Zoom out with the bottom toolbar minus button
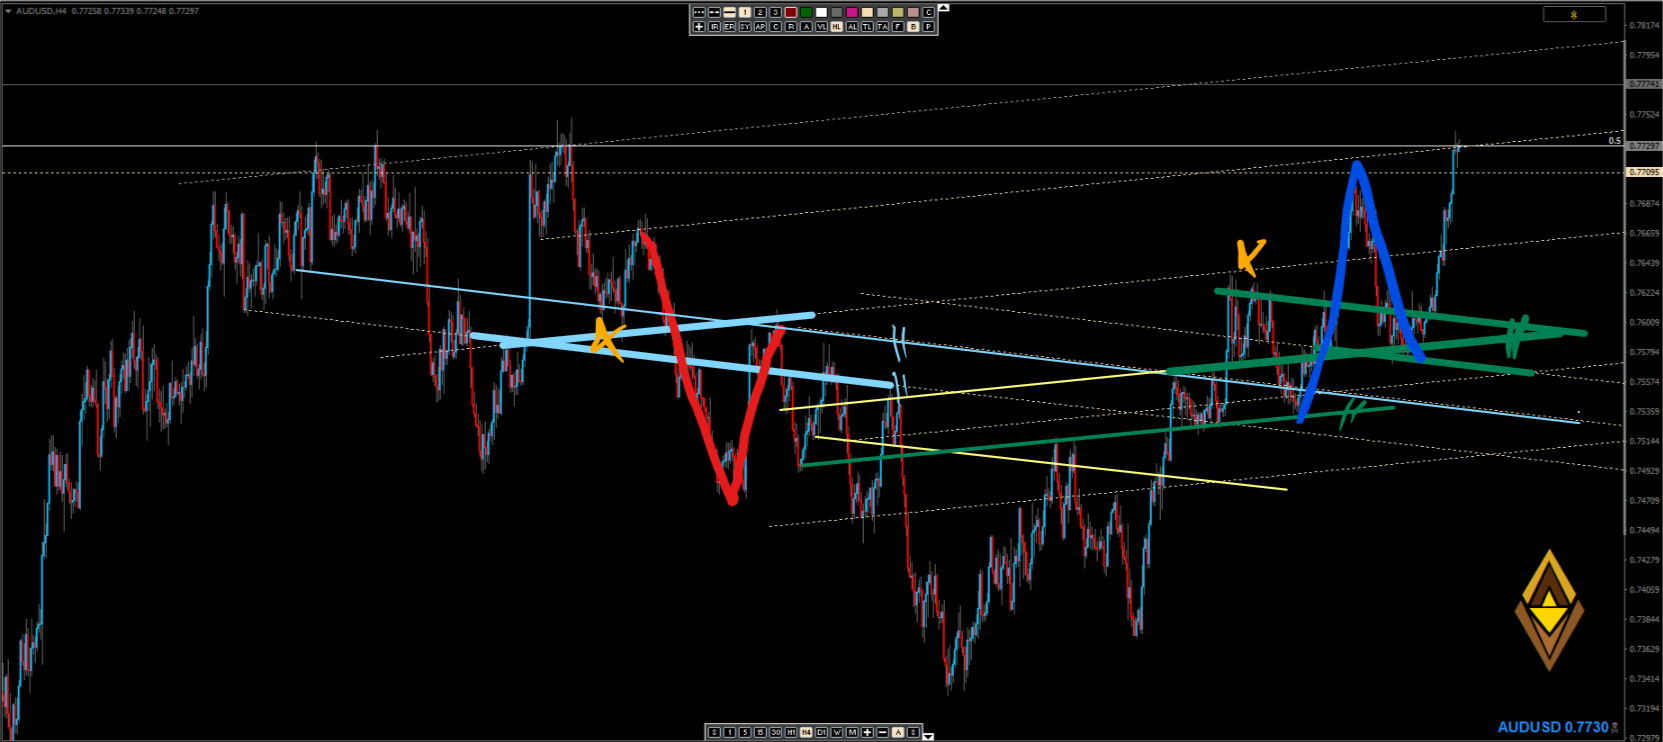 (882, 733)
